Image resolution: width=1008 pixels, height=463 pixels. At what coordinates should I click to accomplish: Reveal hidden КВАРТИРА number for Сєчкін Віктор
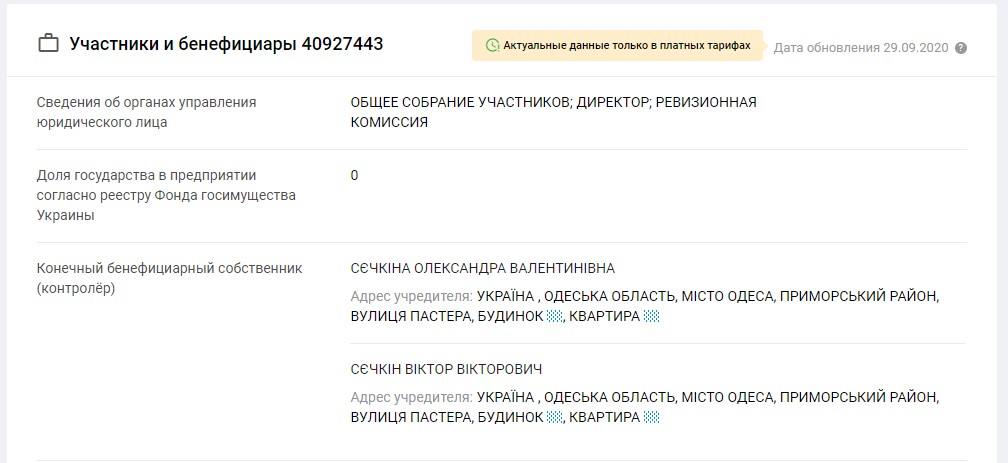point(651,417)
